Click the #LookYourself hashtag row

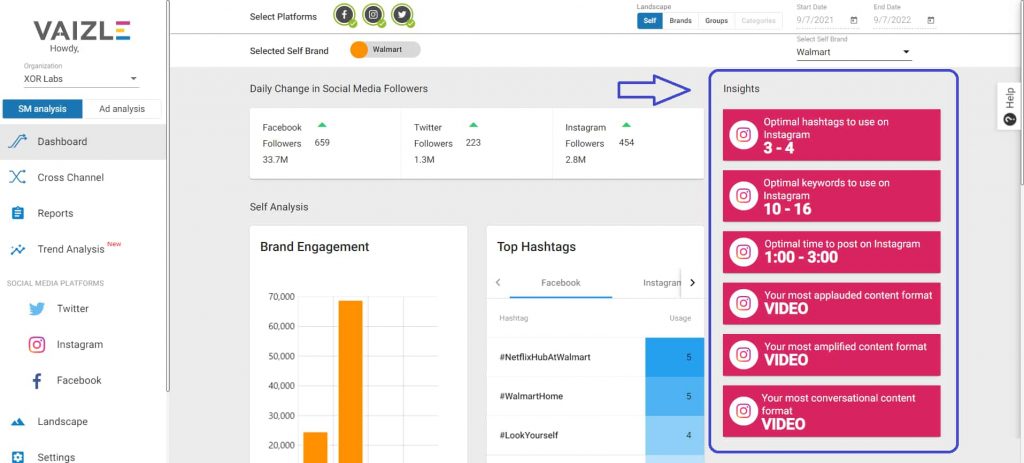[x=596, y=435]
